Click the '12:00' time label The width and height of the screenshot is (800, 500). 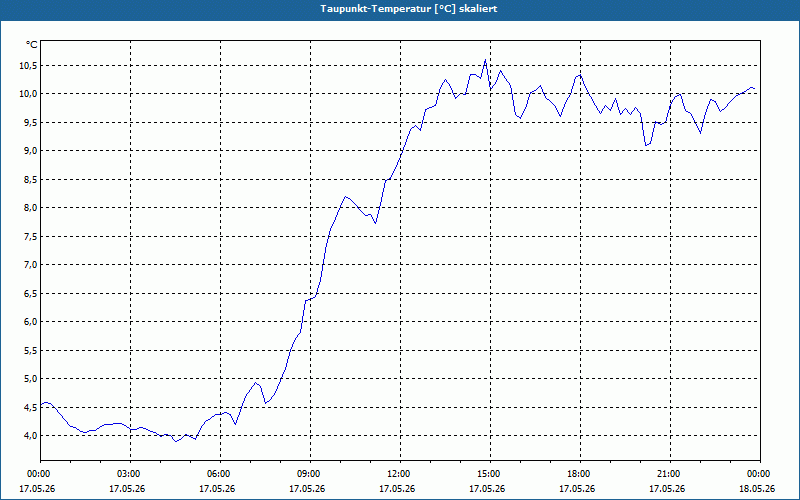point(400,474)
